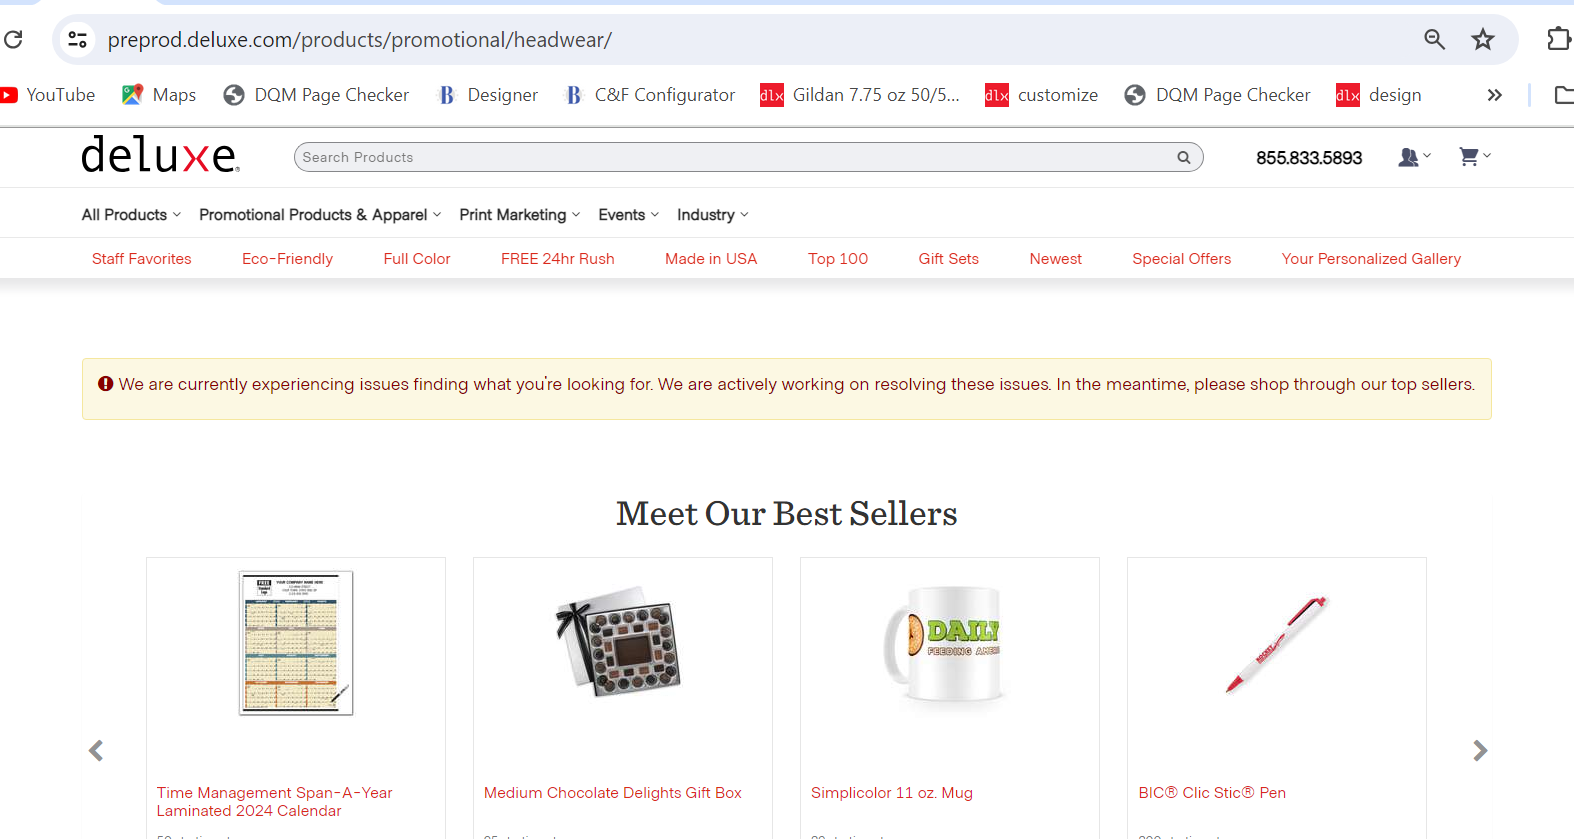Reload the page using the refresh icon
This screenshot has width=1574, height=839.
tap(14, 40)
